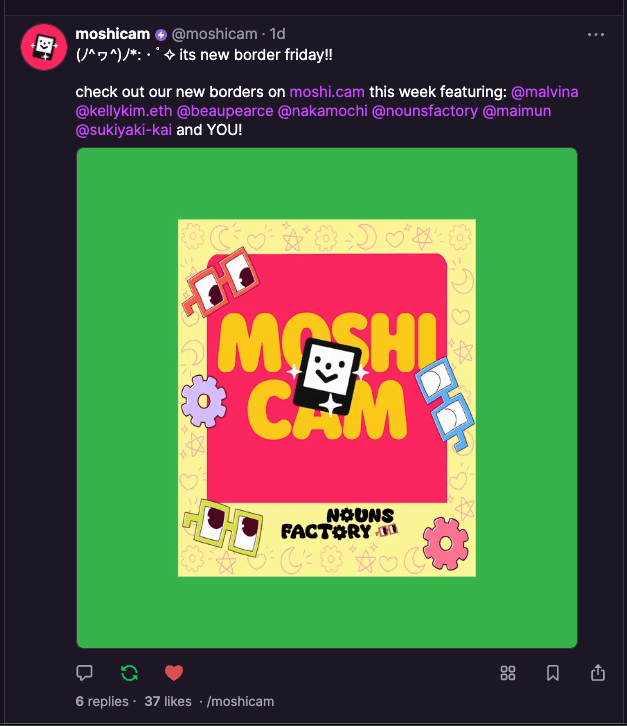This screenshot has width=627, height=726.
Task: Go to @nakamochi profile mention
Action: click(323, 111)
